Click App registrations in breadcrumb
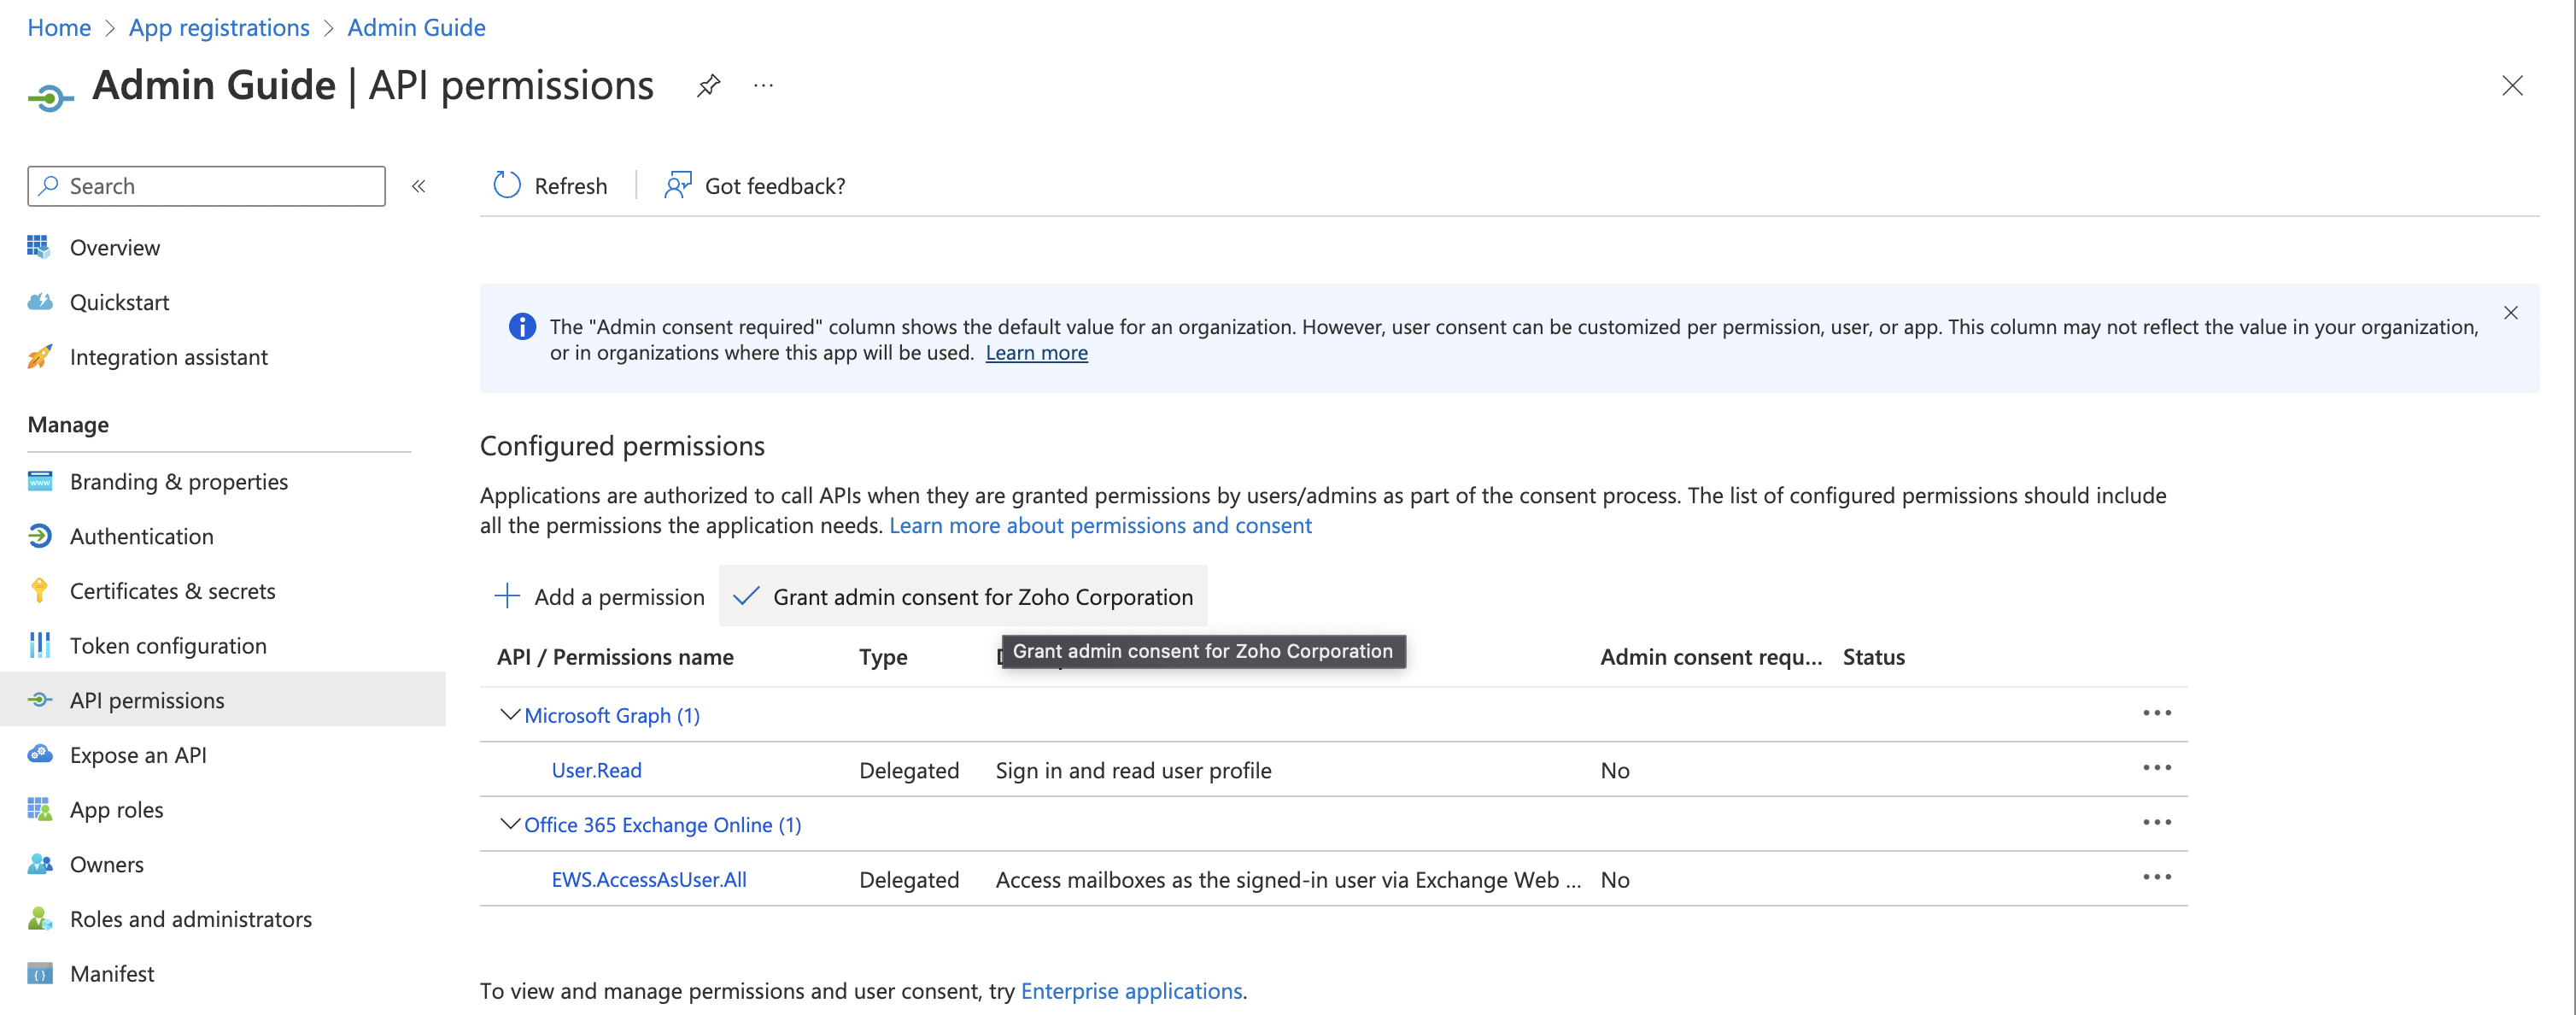Viewport: 2576px width, 1015px height. point(219,27)
